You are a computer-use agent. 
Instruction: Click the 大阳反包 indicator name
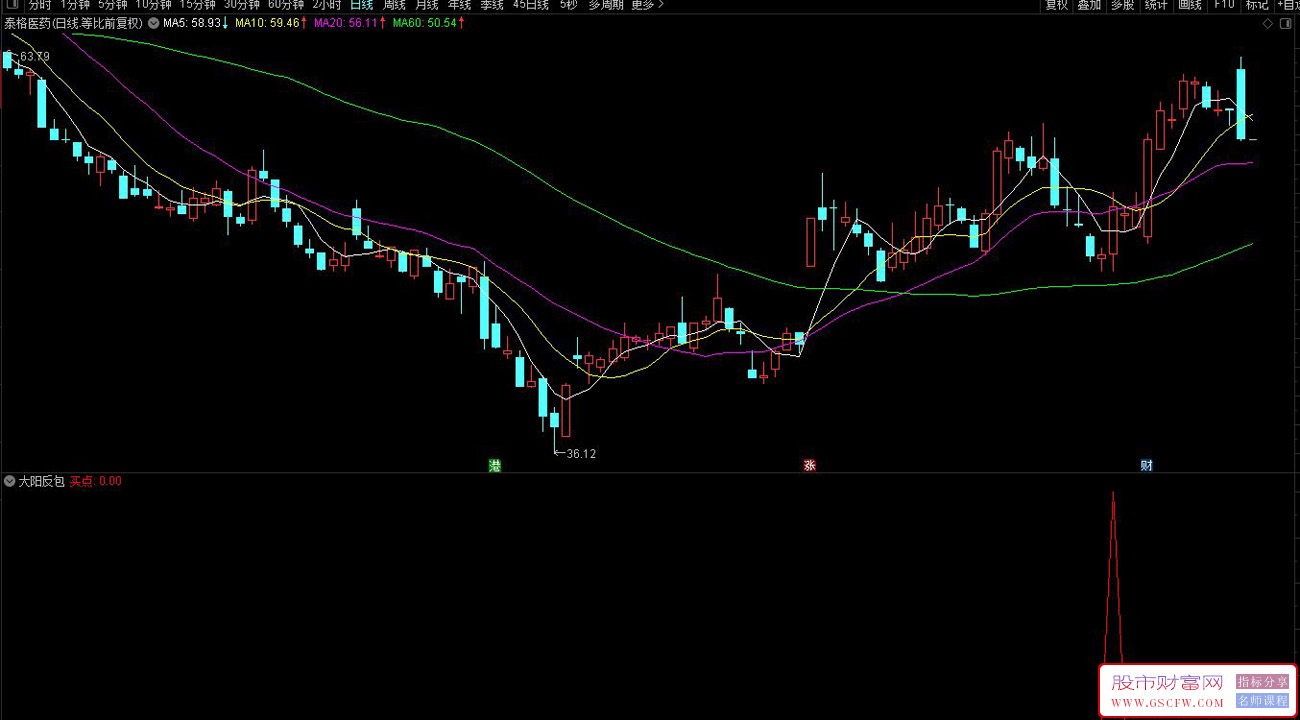42,481
